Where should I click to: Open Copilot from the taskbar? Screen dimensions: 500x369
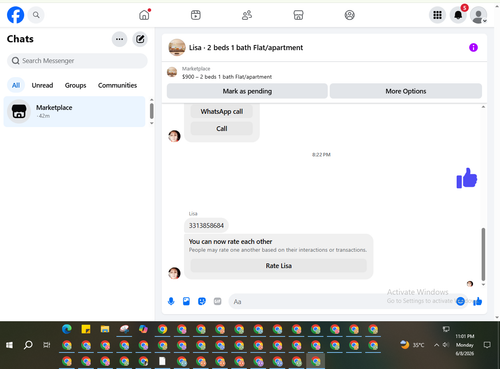coord(143,329)
